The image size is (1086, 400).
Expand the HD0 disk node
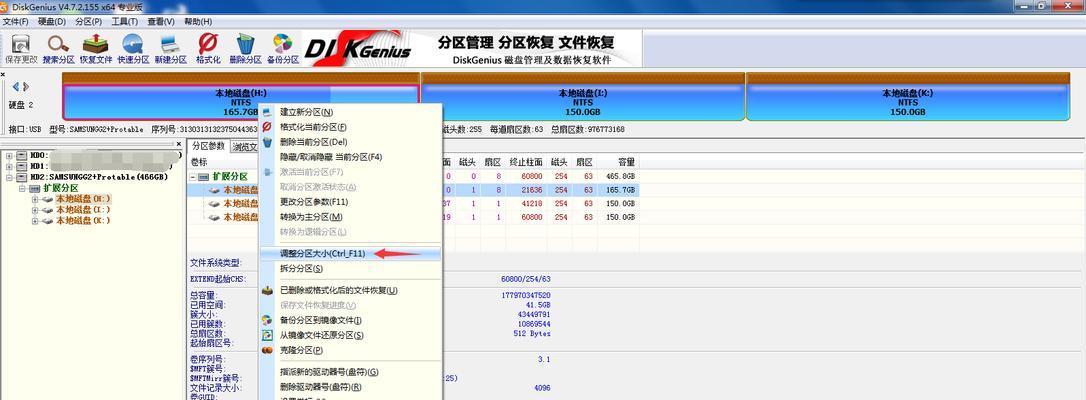[9, 155]
